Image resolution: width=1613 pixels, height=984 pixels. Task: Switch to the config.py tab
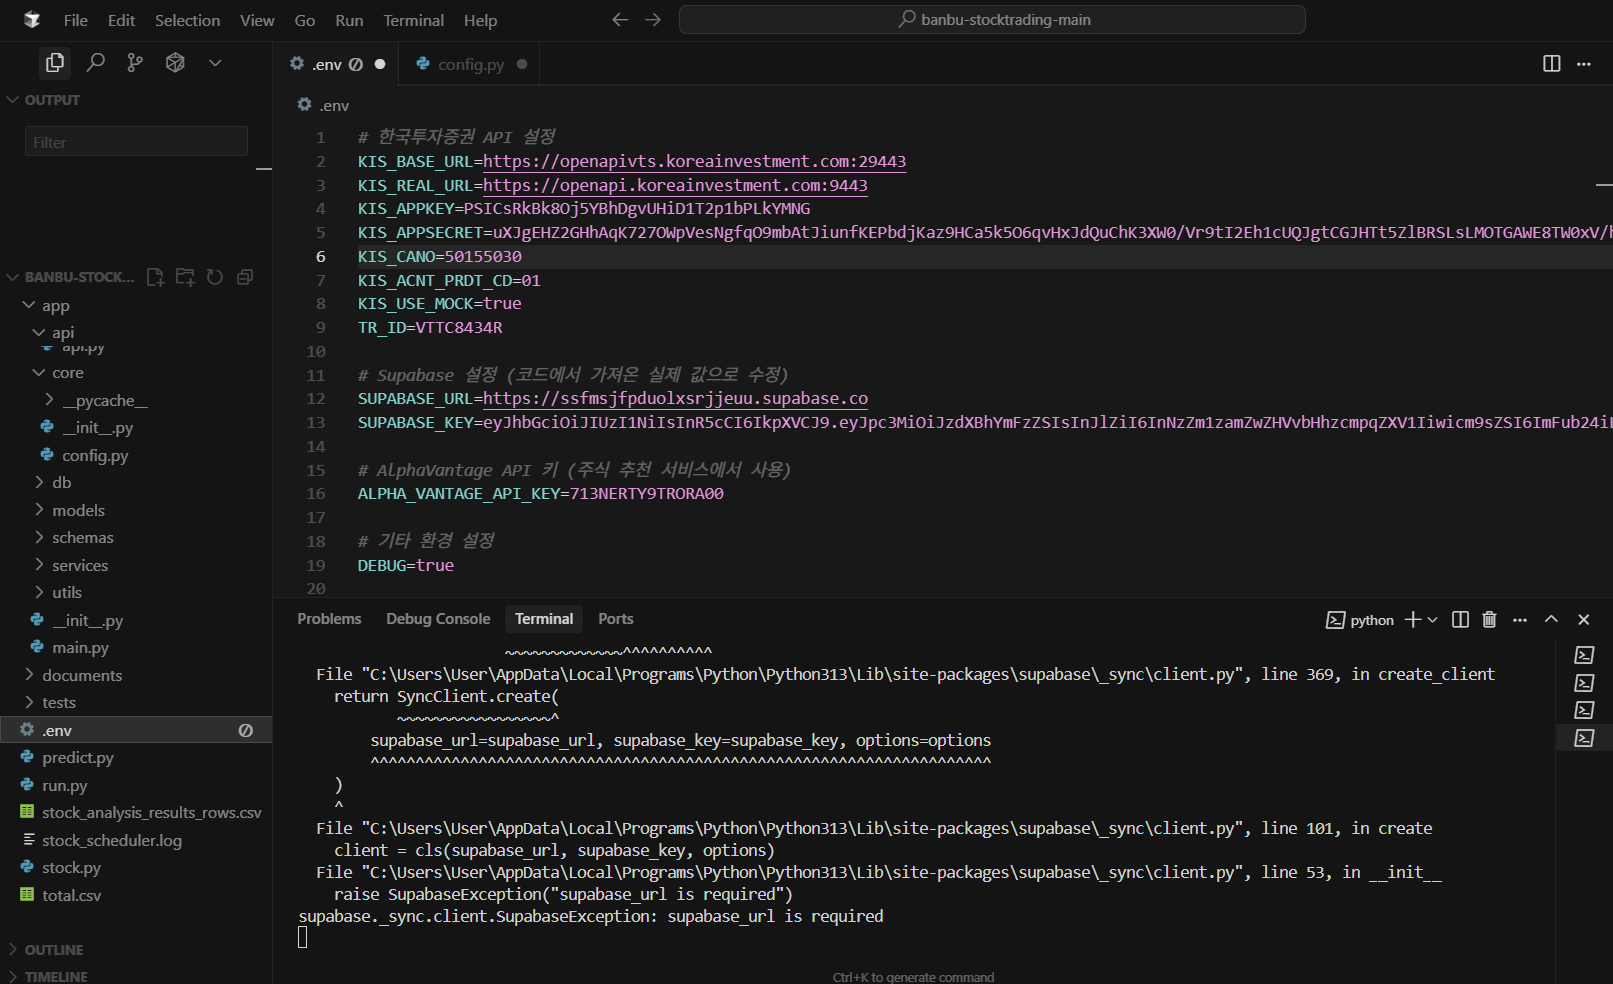tap(470, 65)
